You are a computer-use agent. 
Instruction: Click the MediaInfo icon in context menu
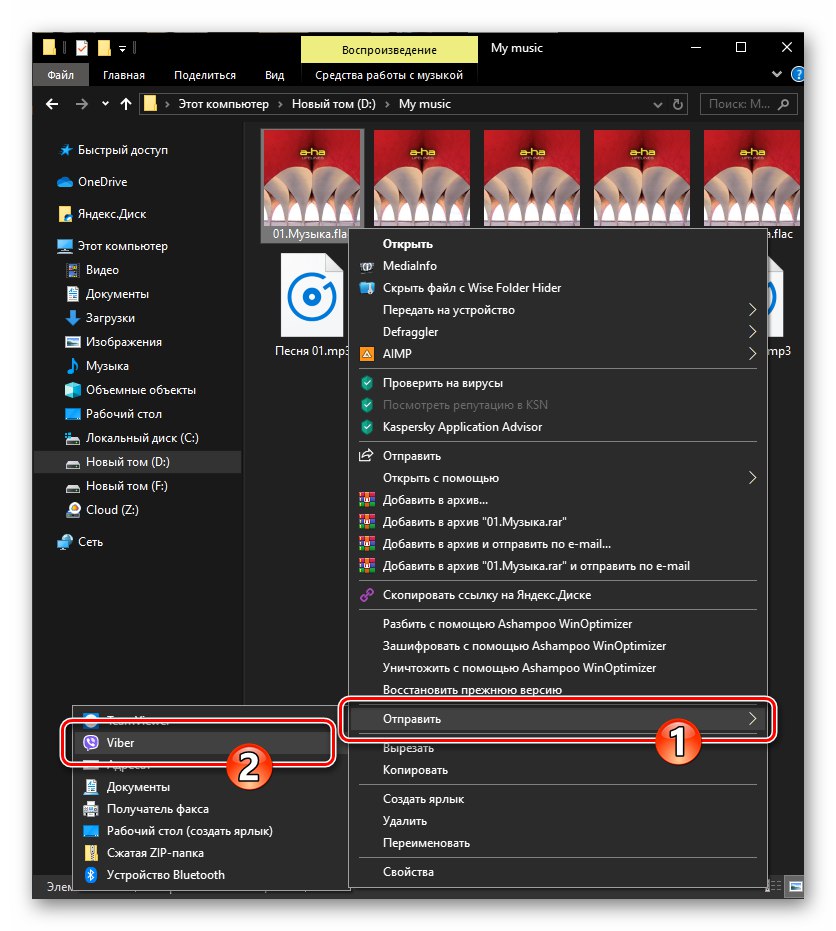367,267
